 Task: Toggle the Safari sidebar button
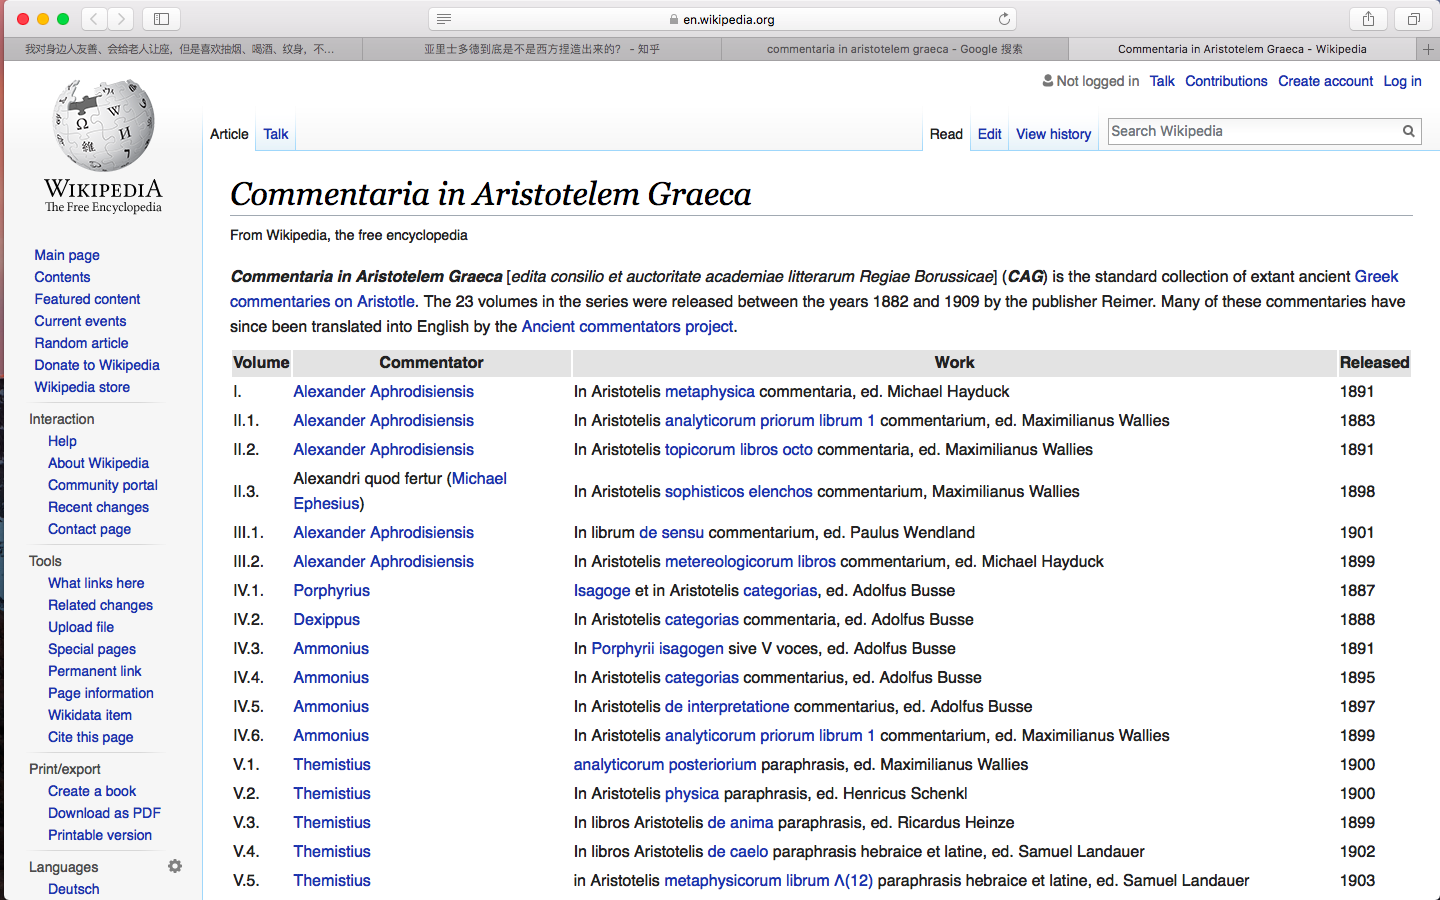tap(161, 19)
